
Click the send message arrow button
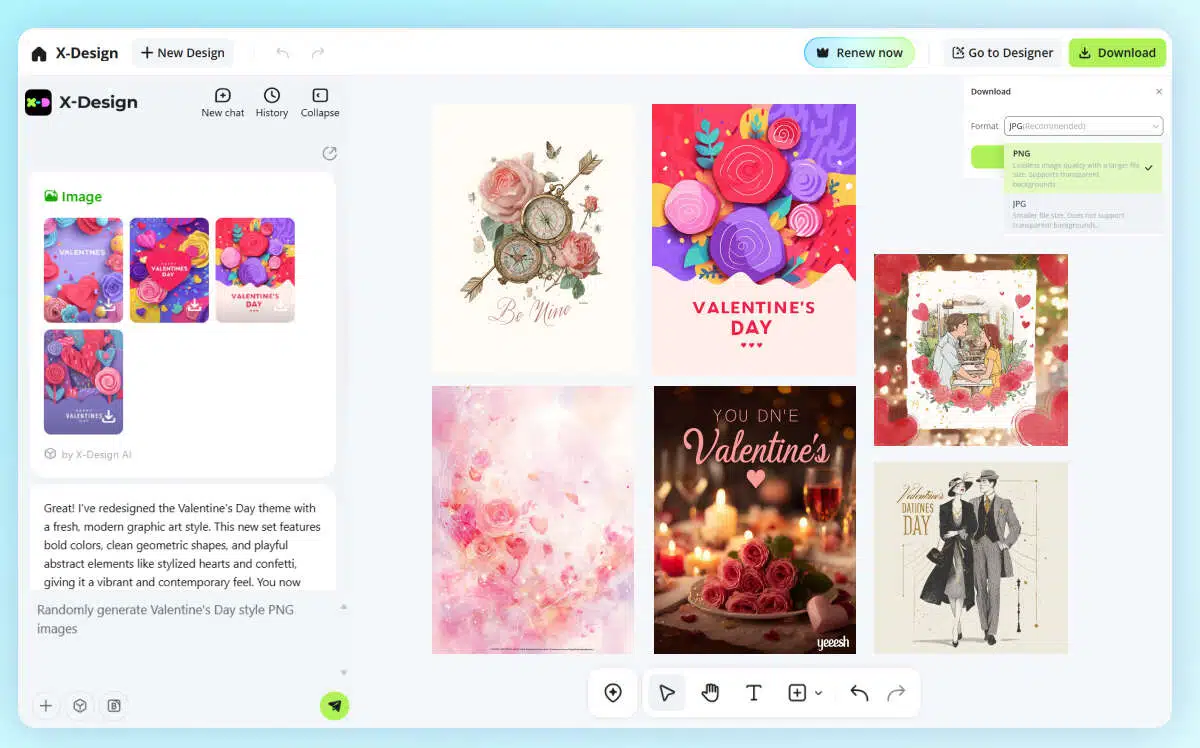click(334, 706)
